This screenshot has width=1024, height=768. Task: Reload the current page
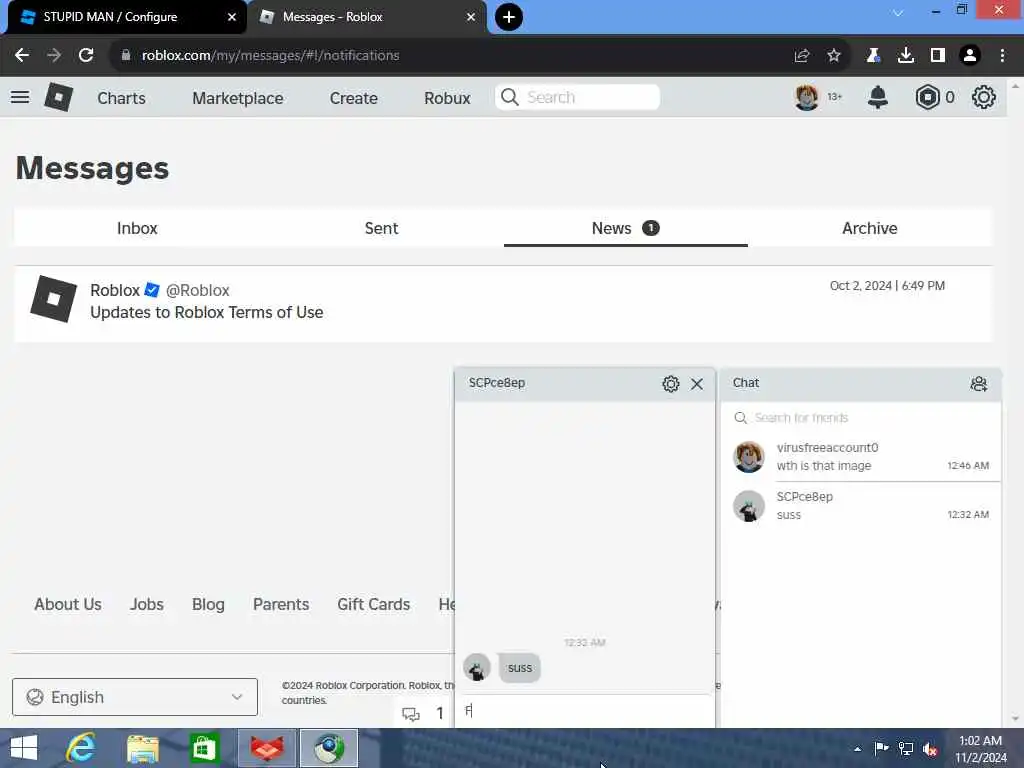(x=86, y=56)
